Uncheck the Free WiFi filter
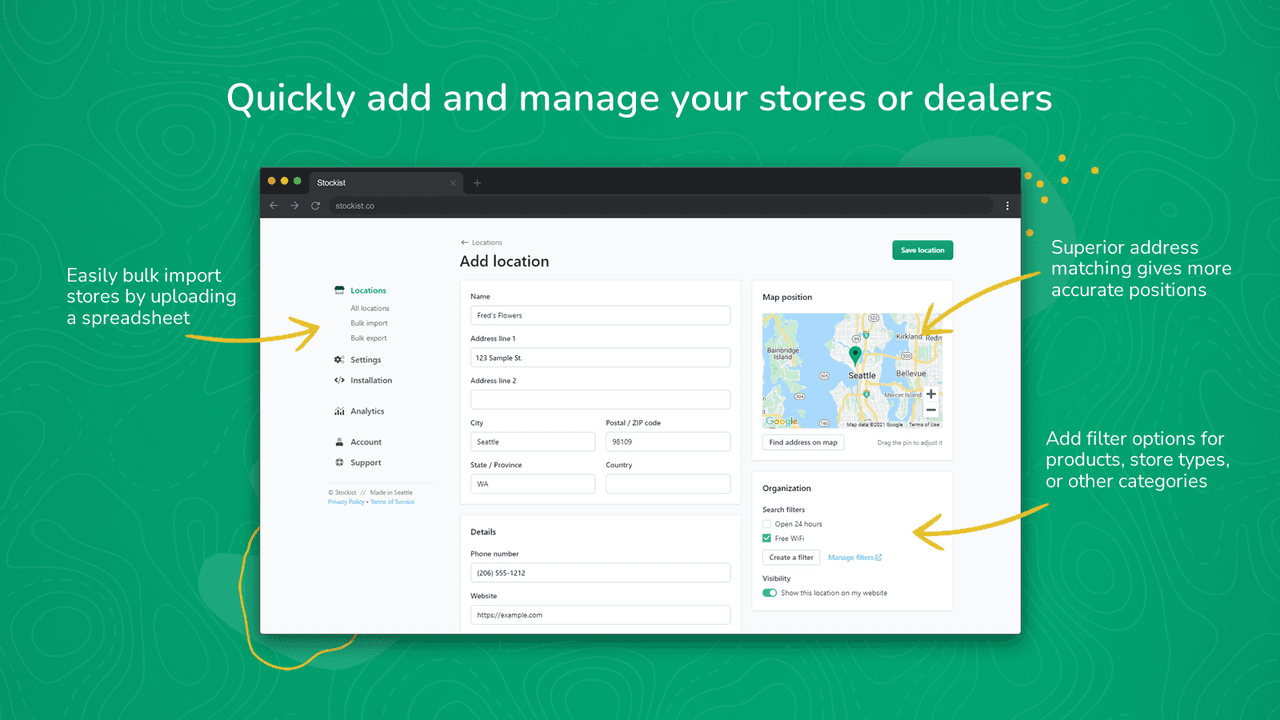 coord(767,538)
